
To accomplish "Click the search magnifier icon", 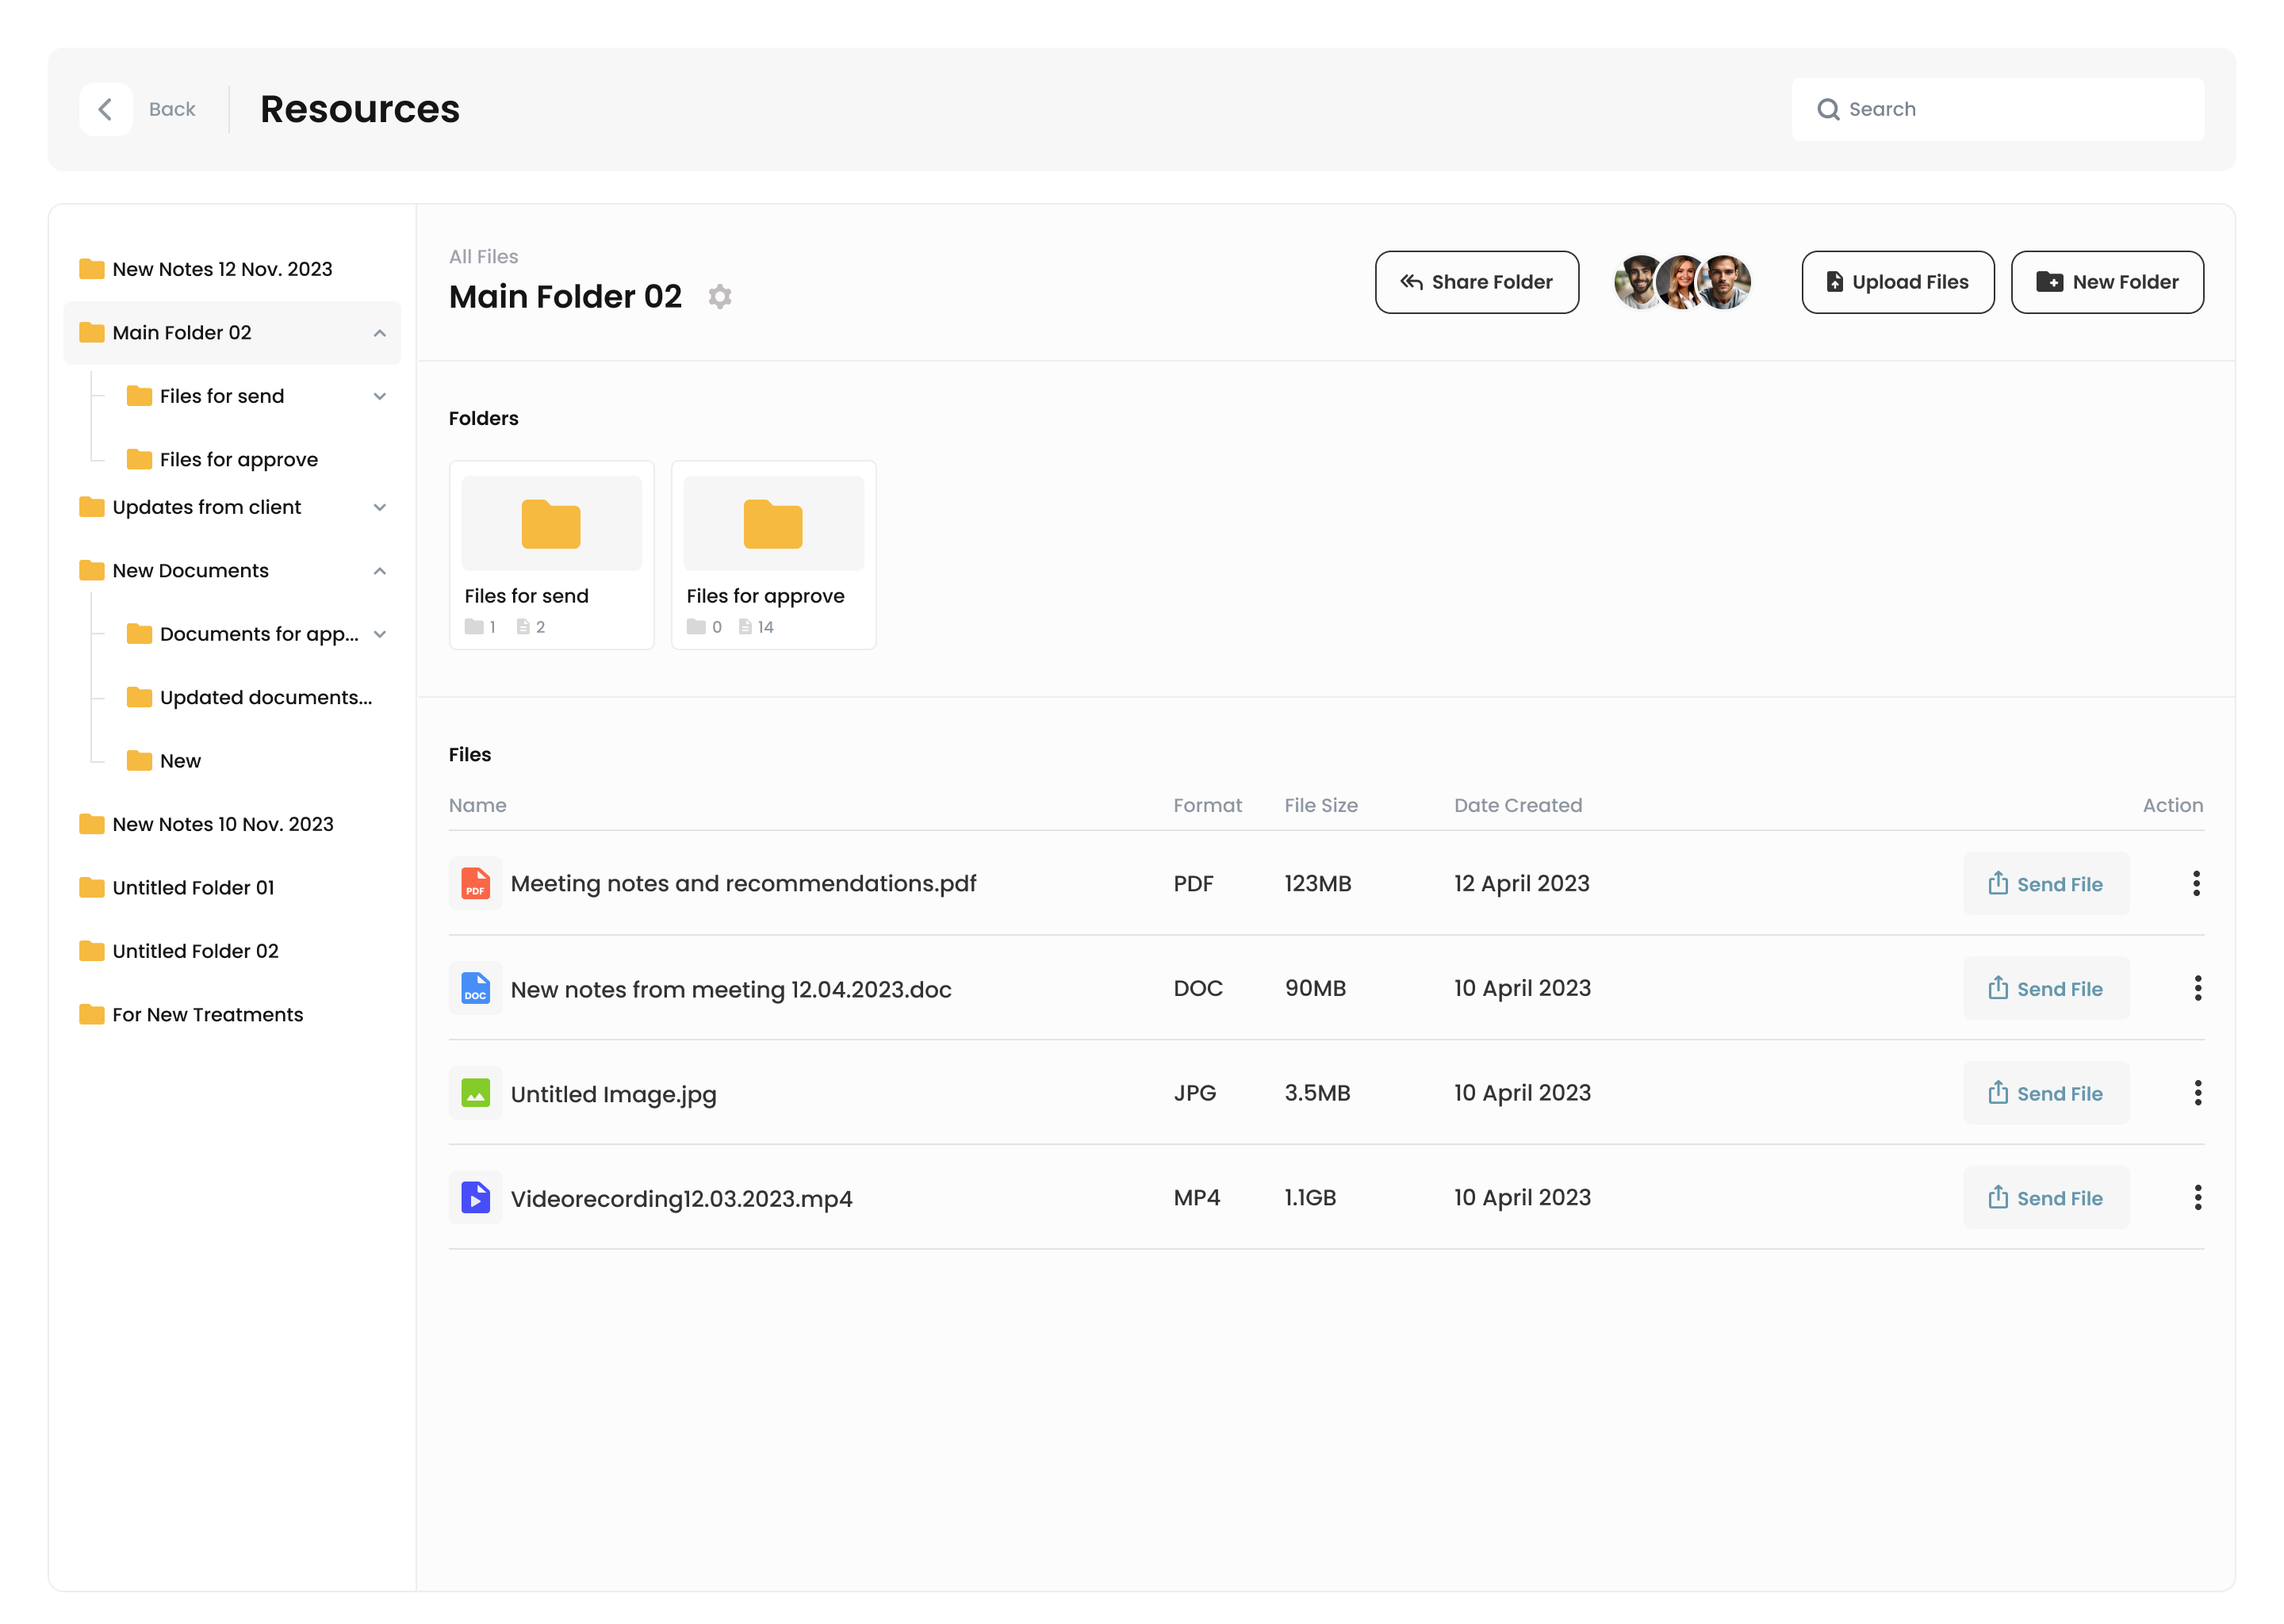I will point(1828,109).
